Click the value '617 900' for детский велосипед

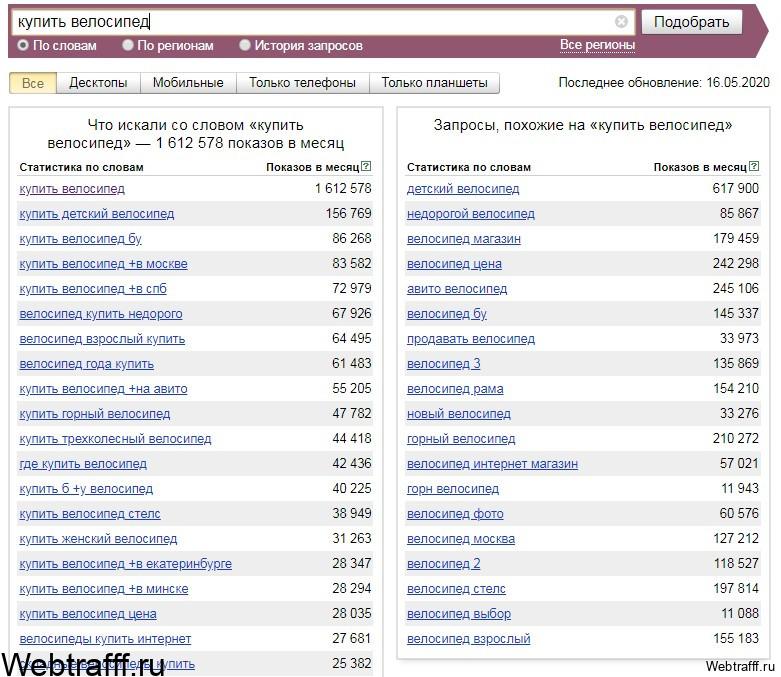(x=736, y=189)
